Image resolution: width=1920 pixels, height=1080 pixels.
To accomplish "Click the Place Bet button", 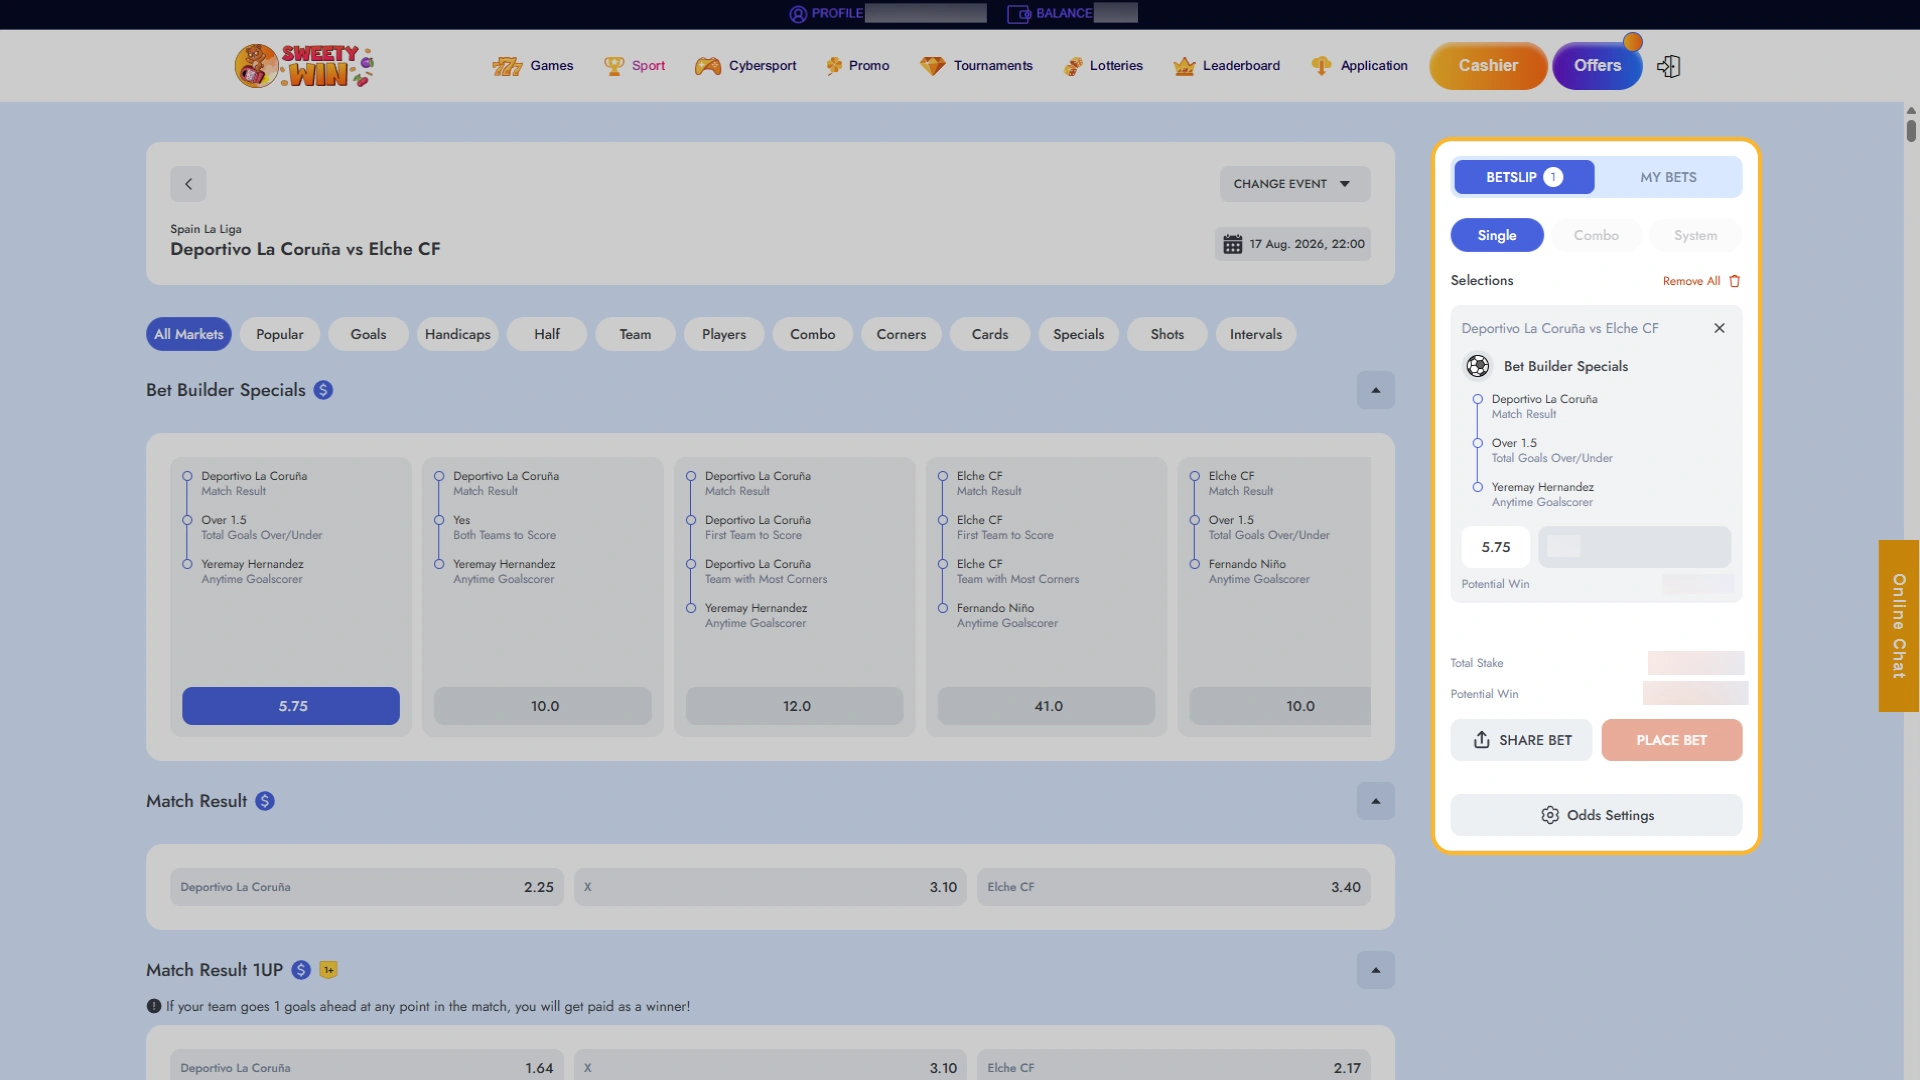I will (x=1671, y=740).
